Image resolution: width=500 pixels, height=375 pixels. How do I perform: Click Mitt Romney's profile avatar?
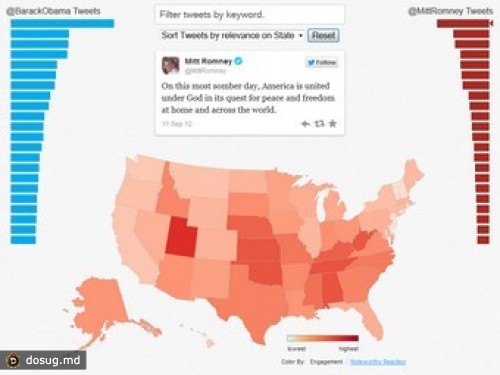coord(171,65)
